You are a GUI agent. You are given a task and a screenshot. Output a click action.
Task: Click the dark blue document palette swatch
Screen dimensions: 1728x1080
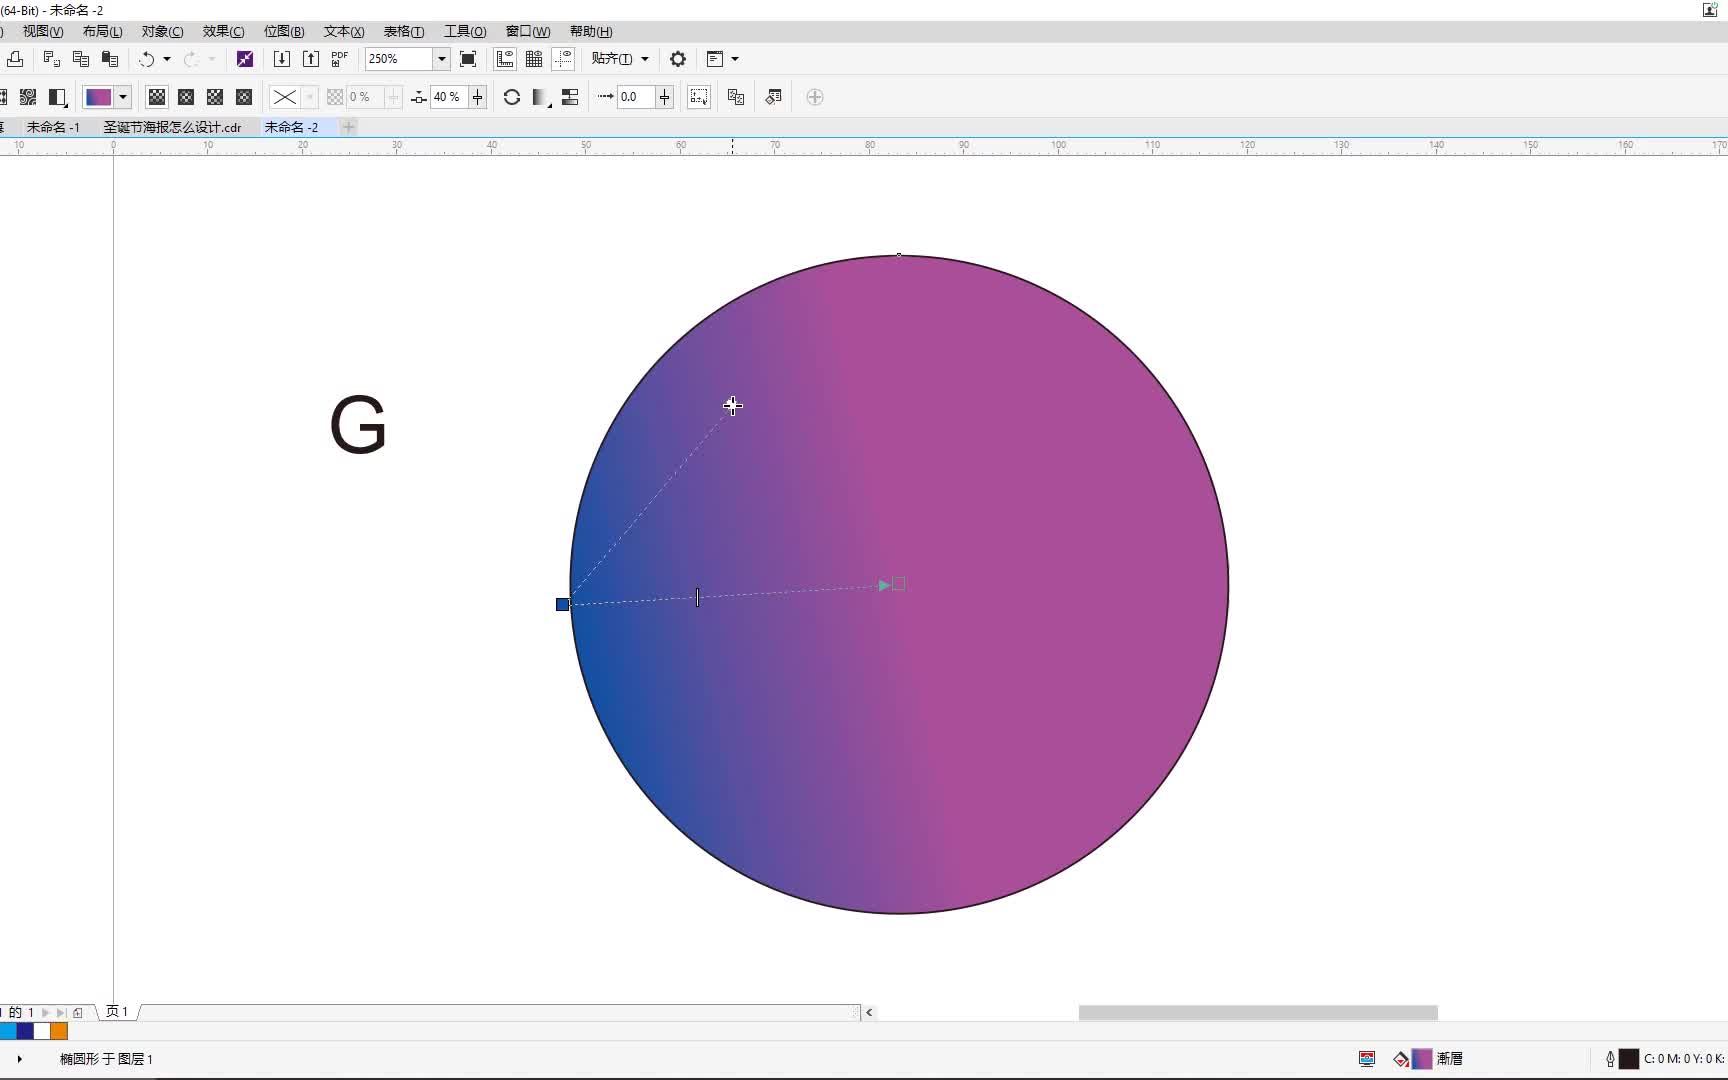tap(25, 1031)
